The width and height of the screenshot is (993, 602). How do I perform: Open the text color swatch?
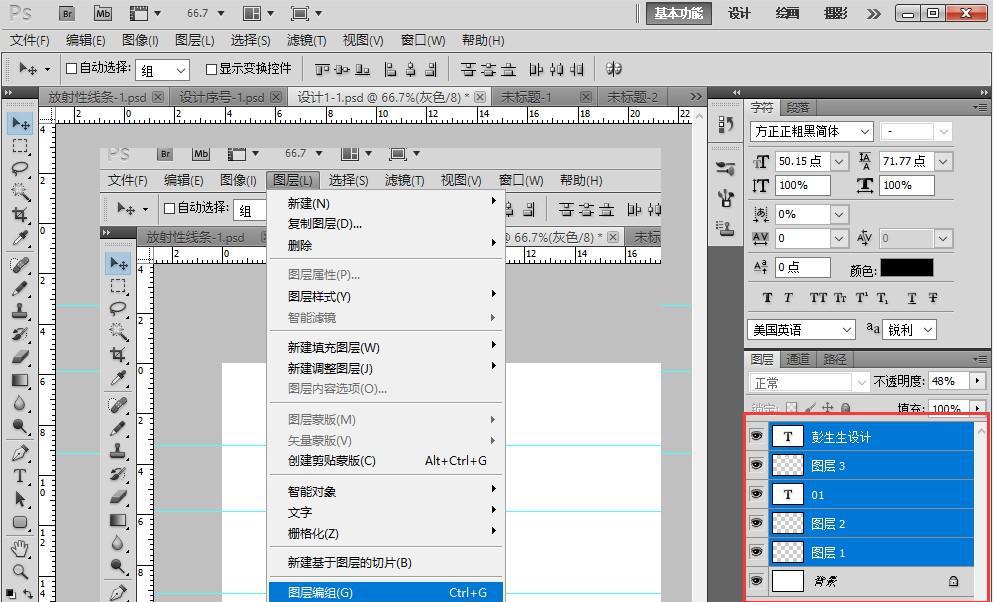pos(906,268)
